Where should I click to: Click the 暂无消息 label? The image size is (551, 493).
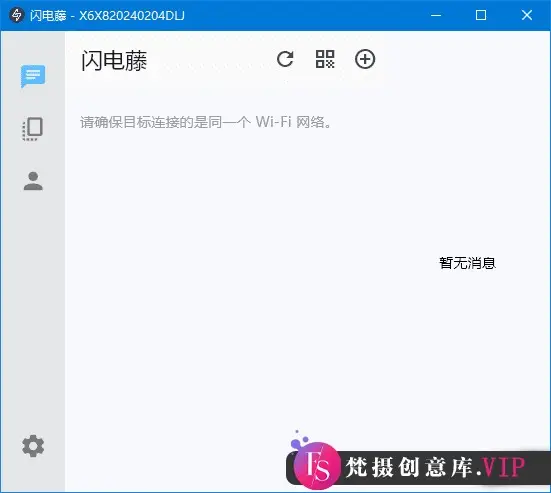(467, 263)
